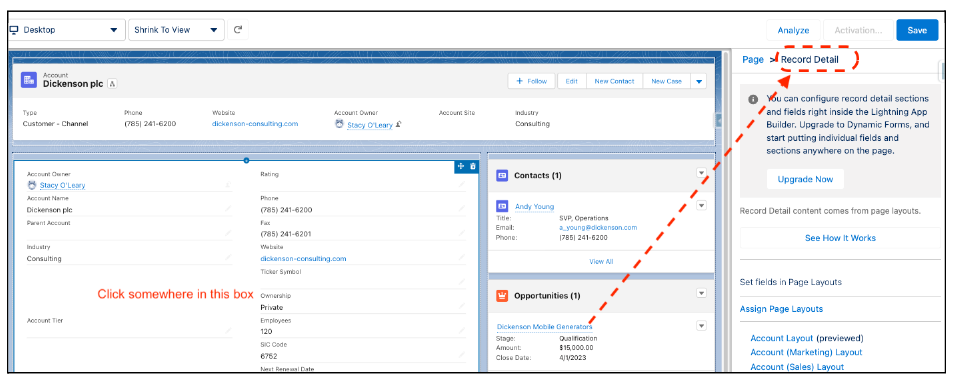
Task: Open the Account (Marketing) Layout link
Action: pos(806,352)
